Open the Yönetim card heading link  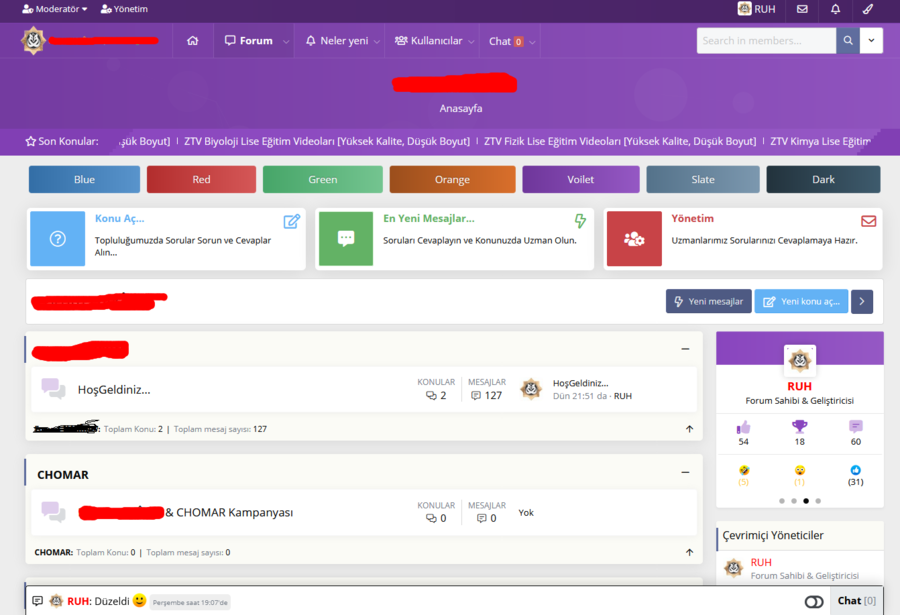692,218
